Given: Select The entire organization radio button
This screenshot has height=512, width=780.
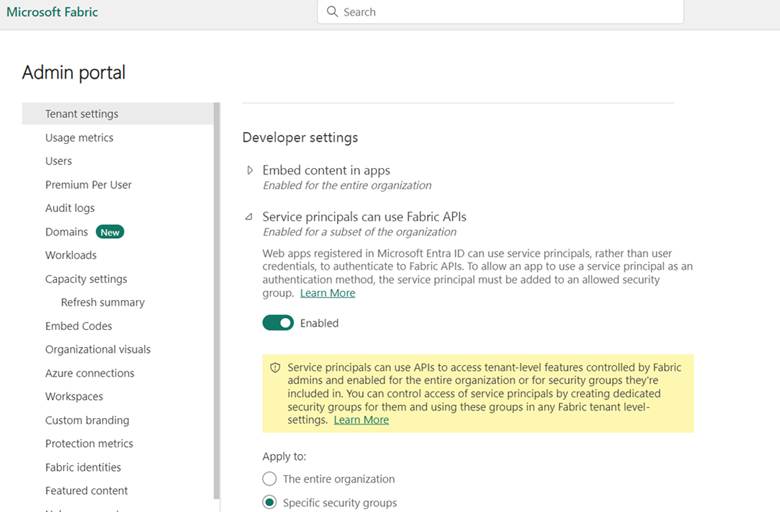Looking at the screenshot, I should point(269,479).
